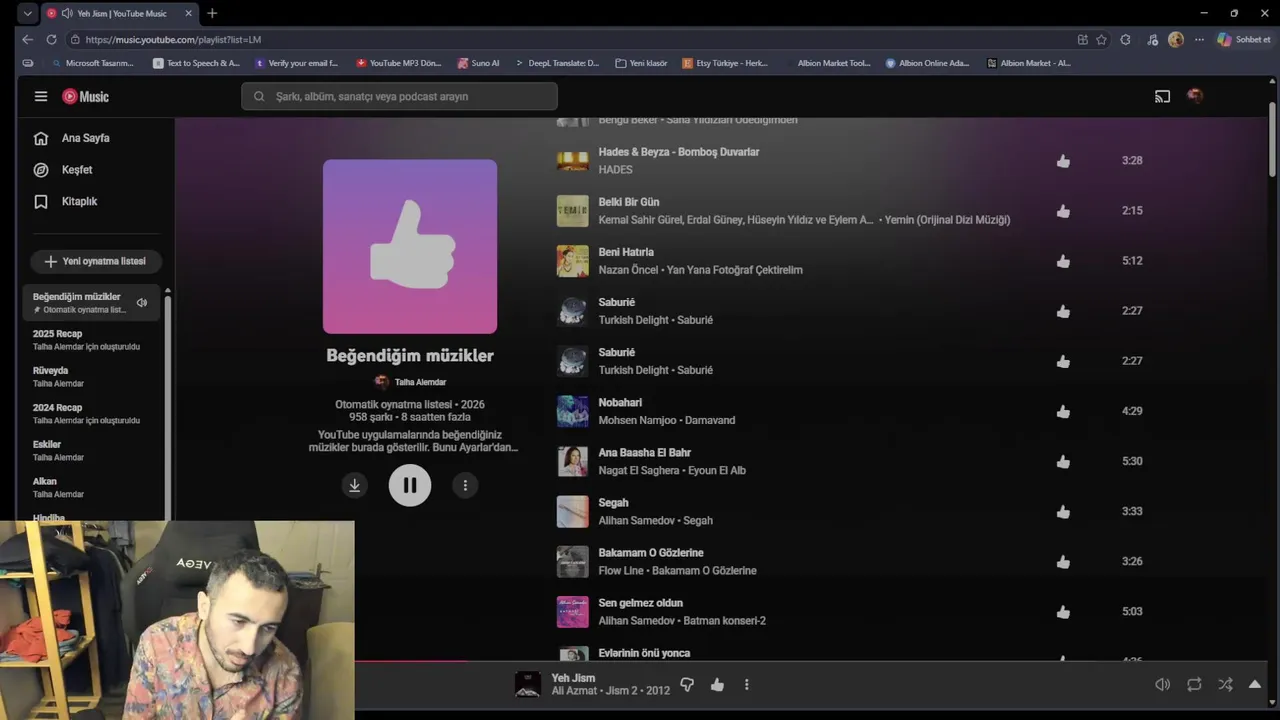
Task: Toggle shuffle in player bar
Action: (1225, 685)
